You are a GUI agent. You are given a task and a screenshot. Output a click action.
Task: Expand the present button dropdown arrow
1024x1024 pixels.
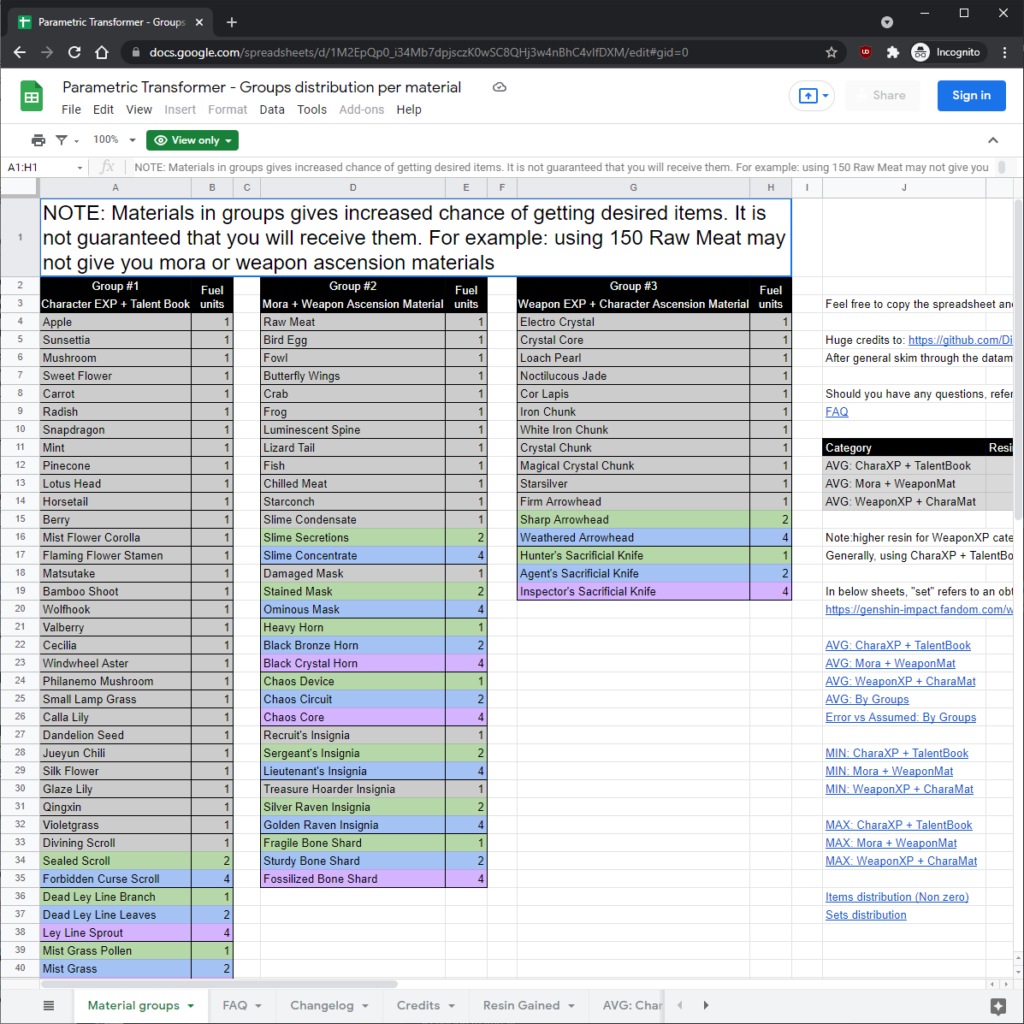[x=825, y=96]
